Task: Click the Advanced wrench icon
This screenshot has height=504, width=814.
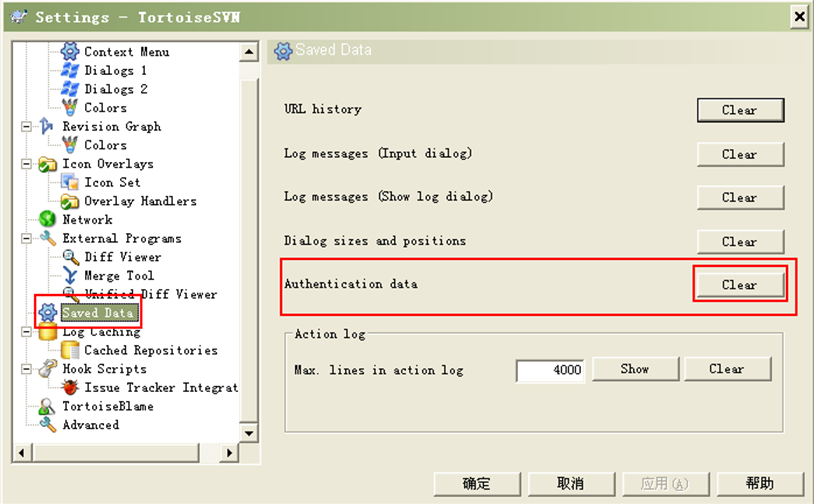Action: pos(47,425)
